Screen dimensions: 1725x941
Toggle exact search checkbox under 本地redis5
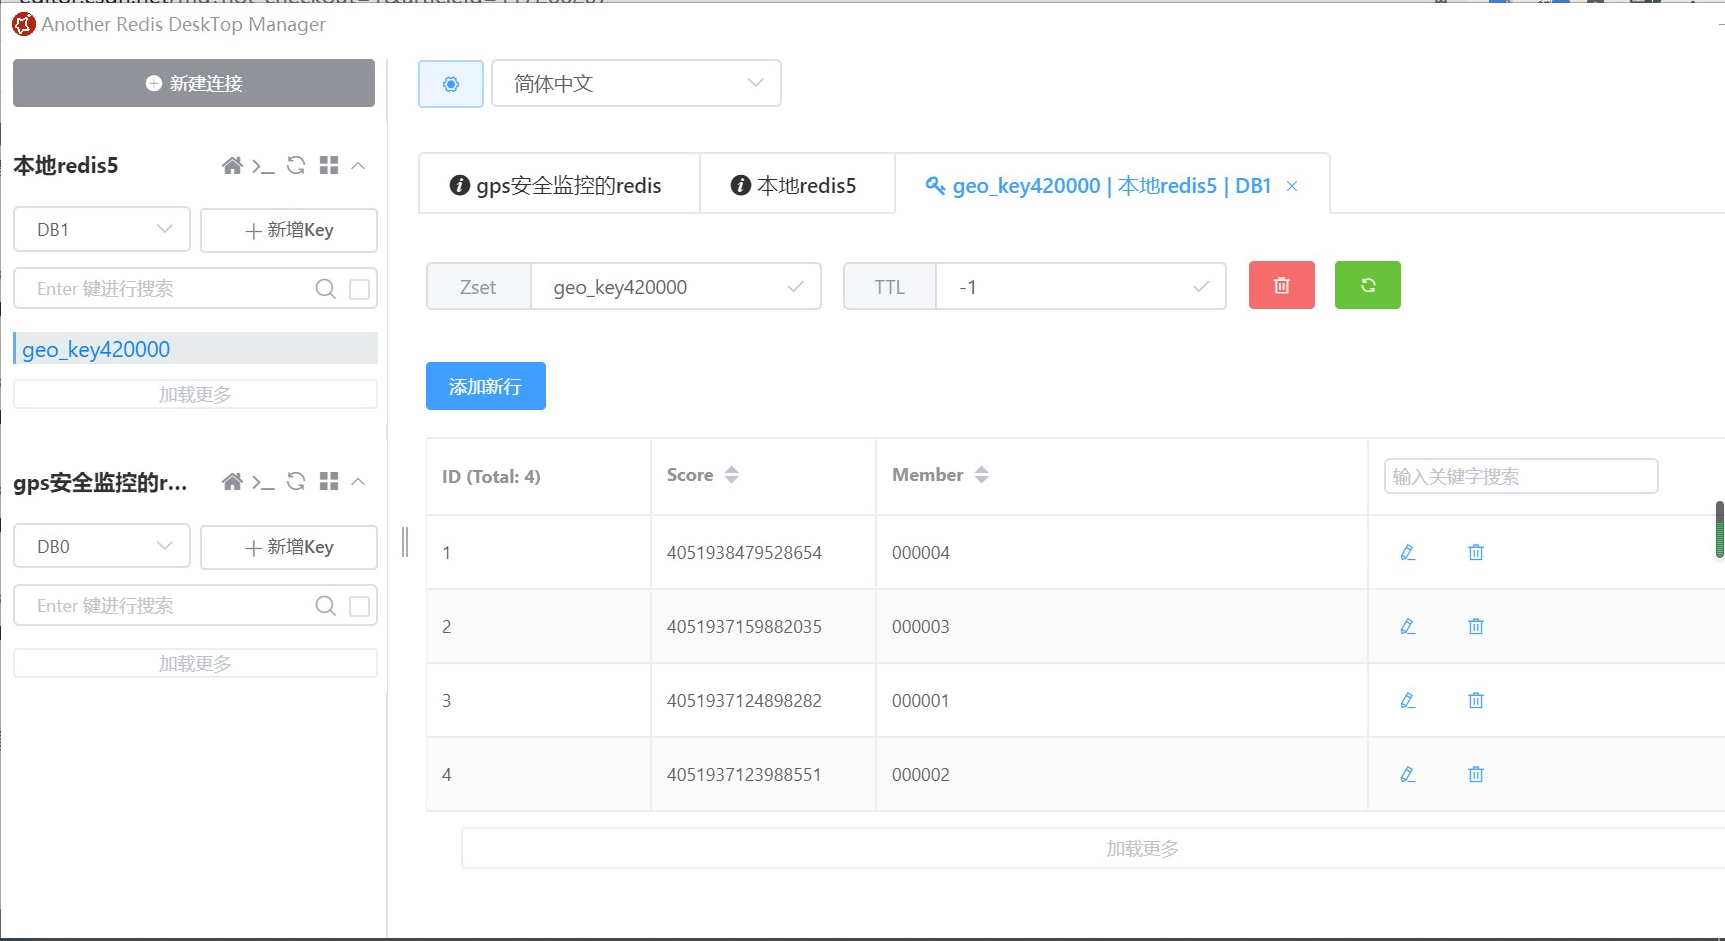(360, 289)
